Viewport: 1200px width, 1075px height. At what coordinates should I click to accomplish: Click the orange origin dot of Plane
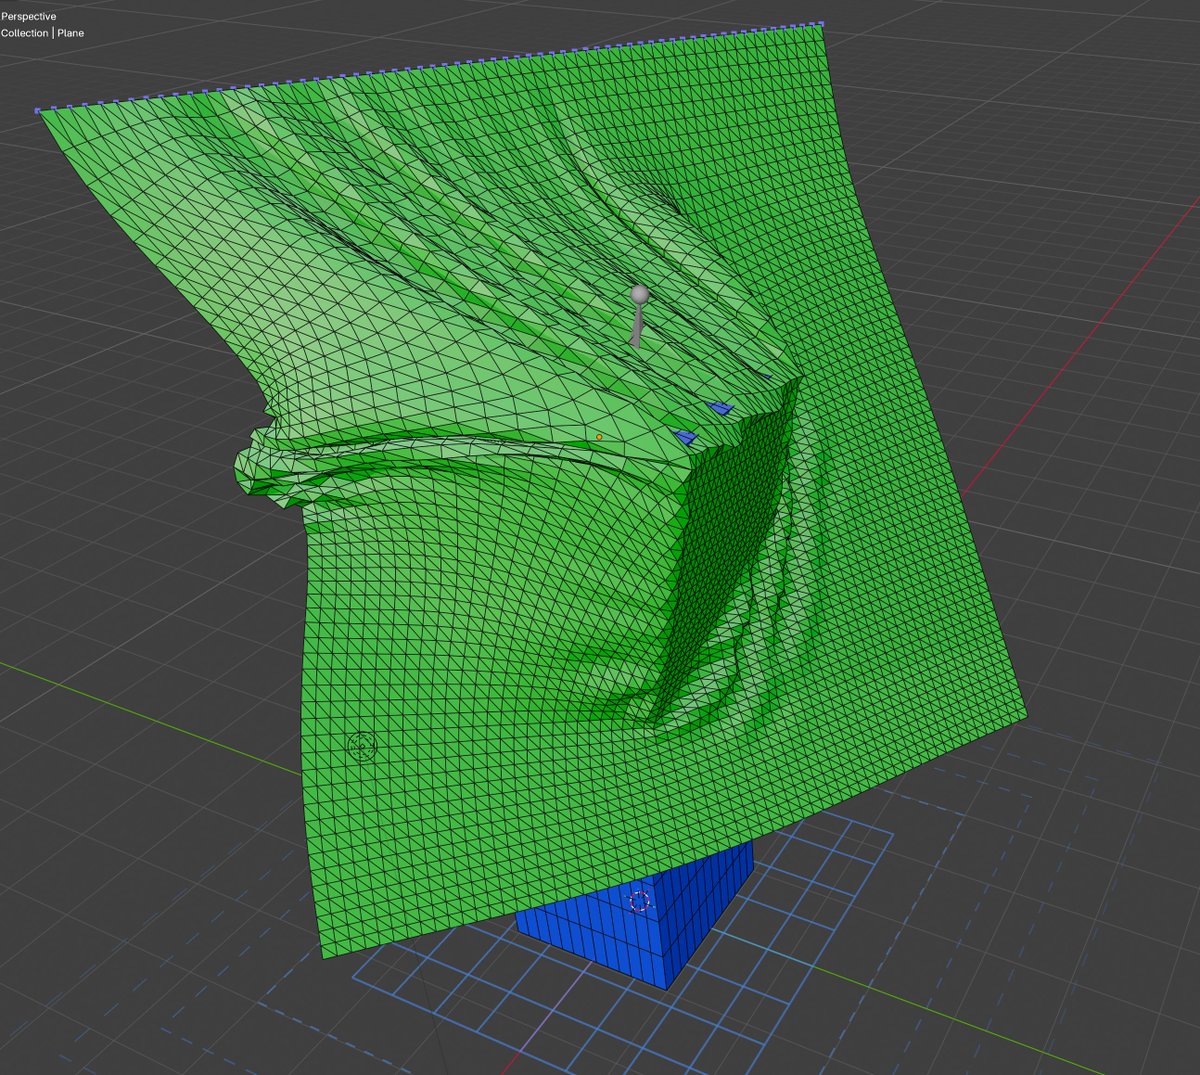(x=599, y=437)
